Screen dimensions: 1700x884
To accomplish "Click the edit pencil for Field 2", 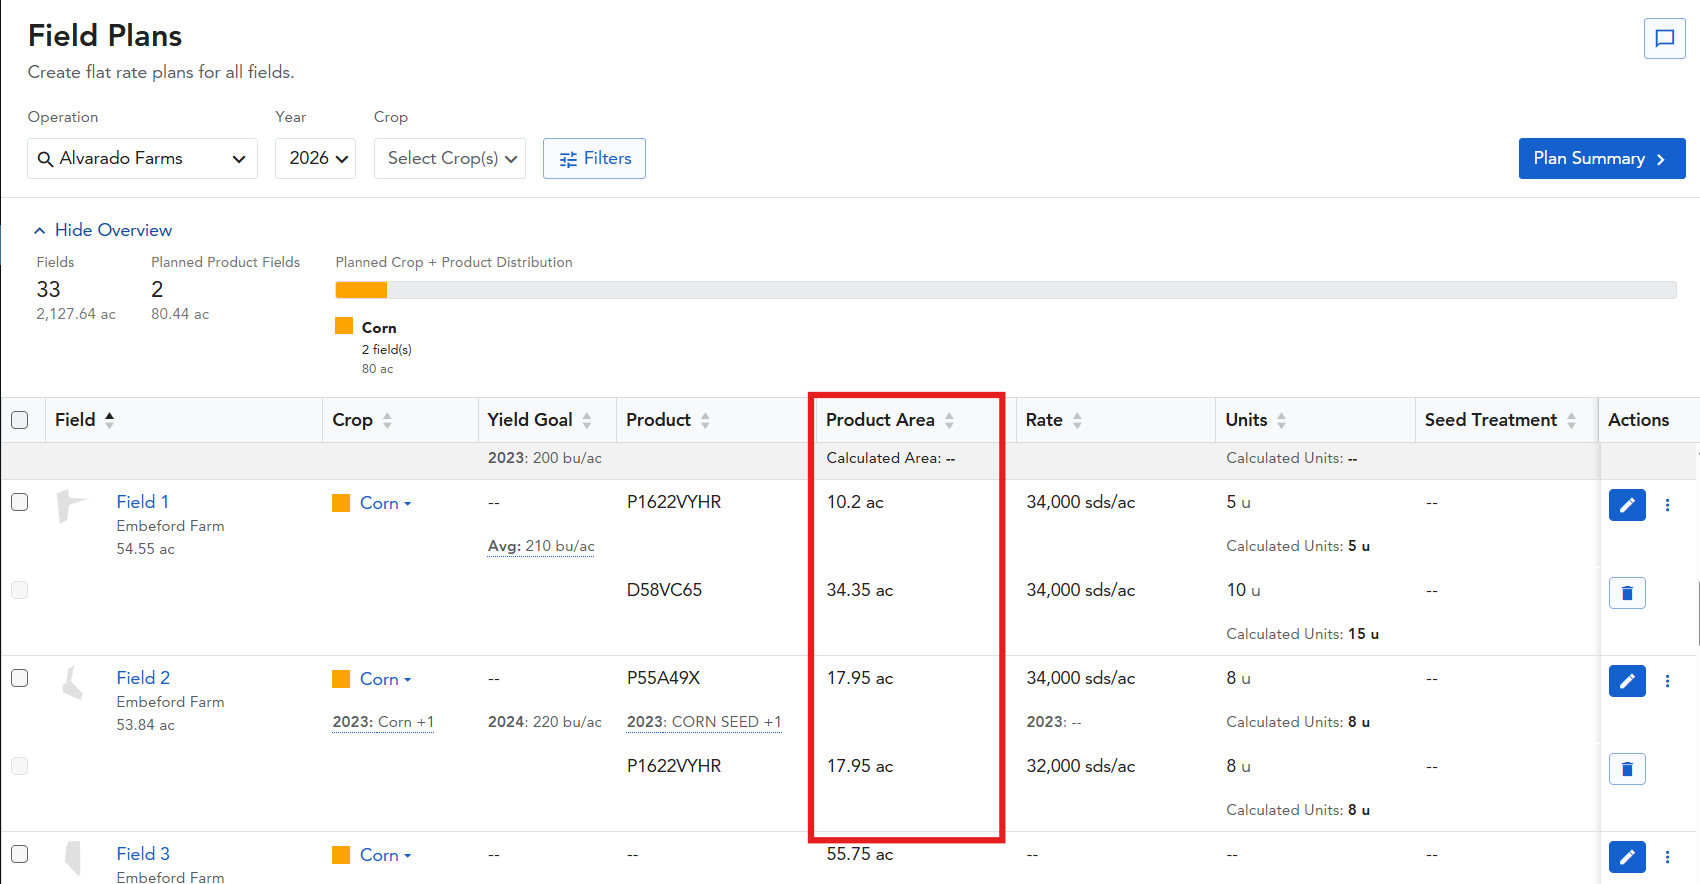I will click(x=1627, y=681).
